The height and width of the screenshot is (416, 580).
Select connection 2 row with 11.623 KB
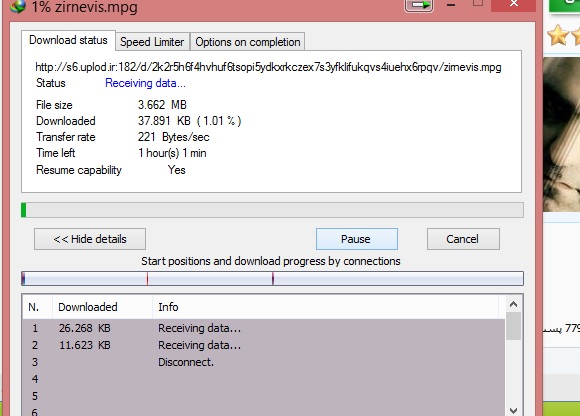point(263,345)
